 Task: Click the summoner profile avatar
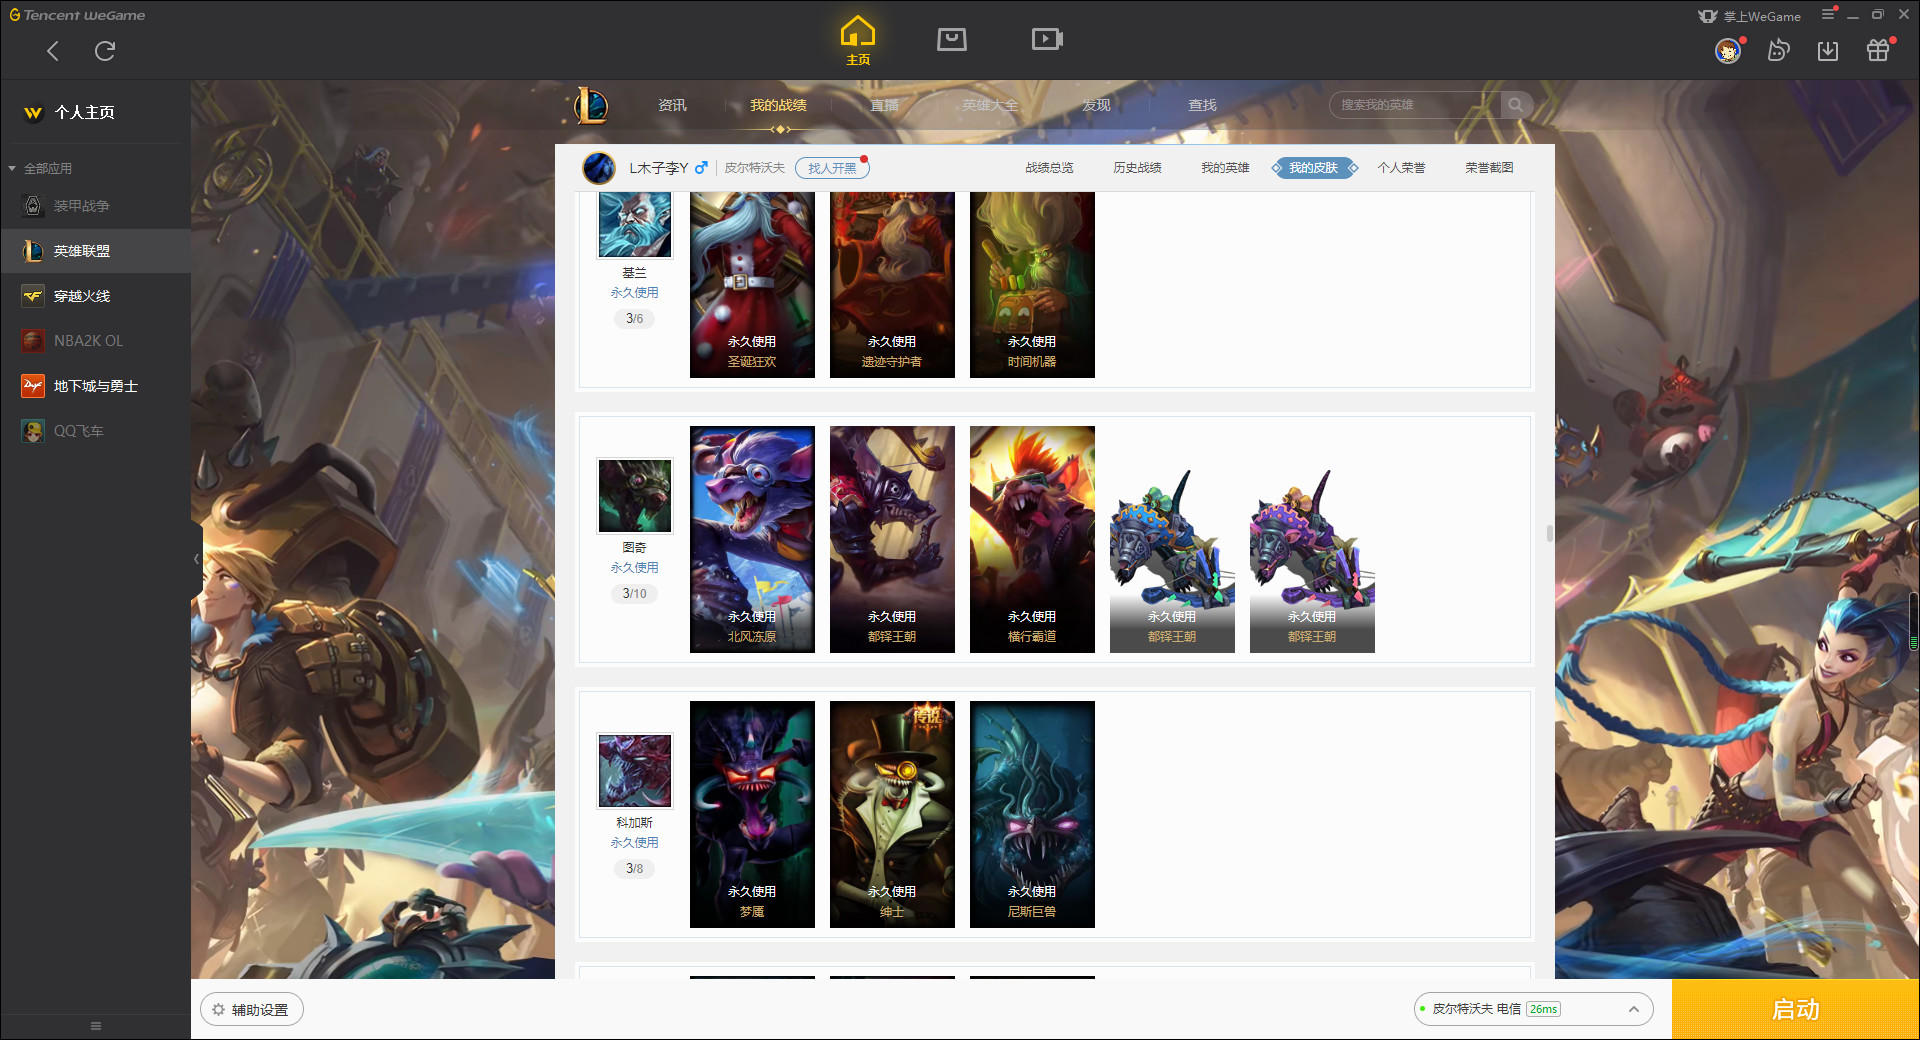(x=599, y=168)
